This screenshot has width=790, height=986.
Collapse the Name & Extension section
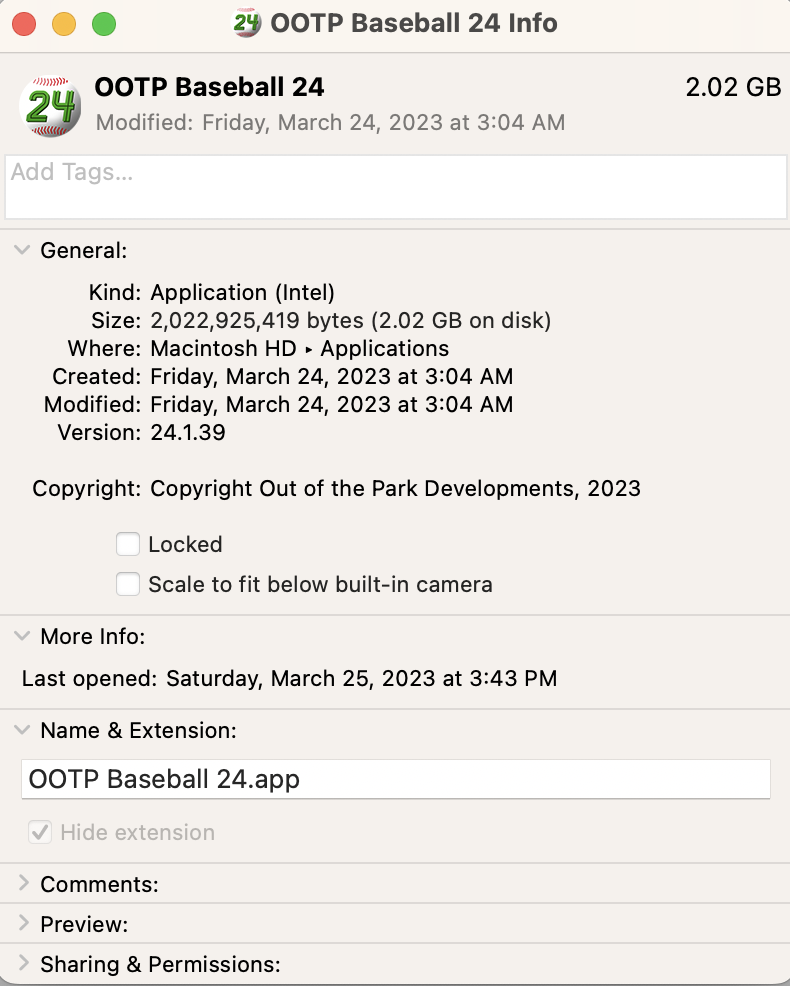pos(22,730)
